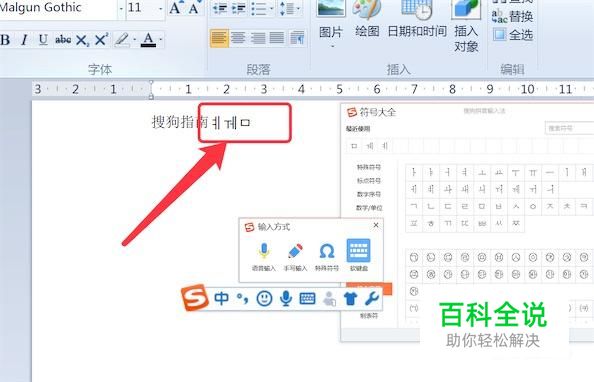Open the font size 11 dropdown
The image size is (594, 382).
pyautogui.click(x=161, y=8)
